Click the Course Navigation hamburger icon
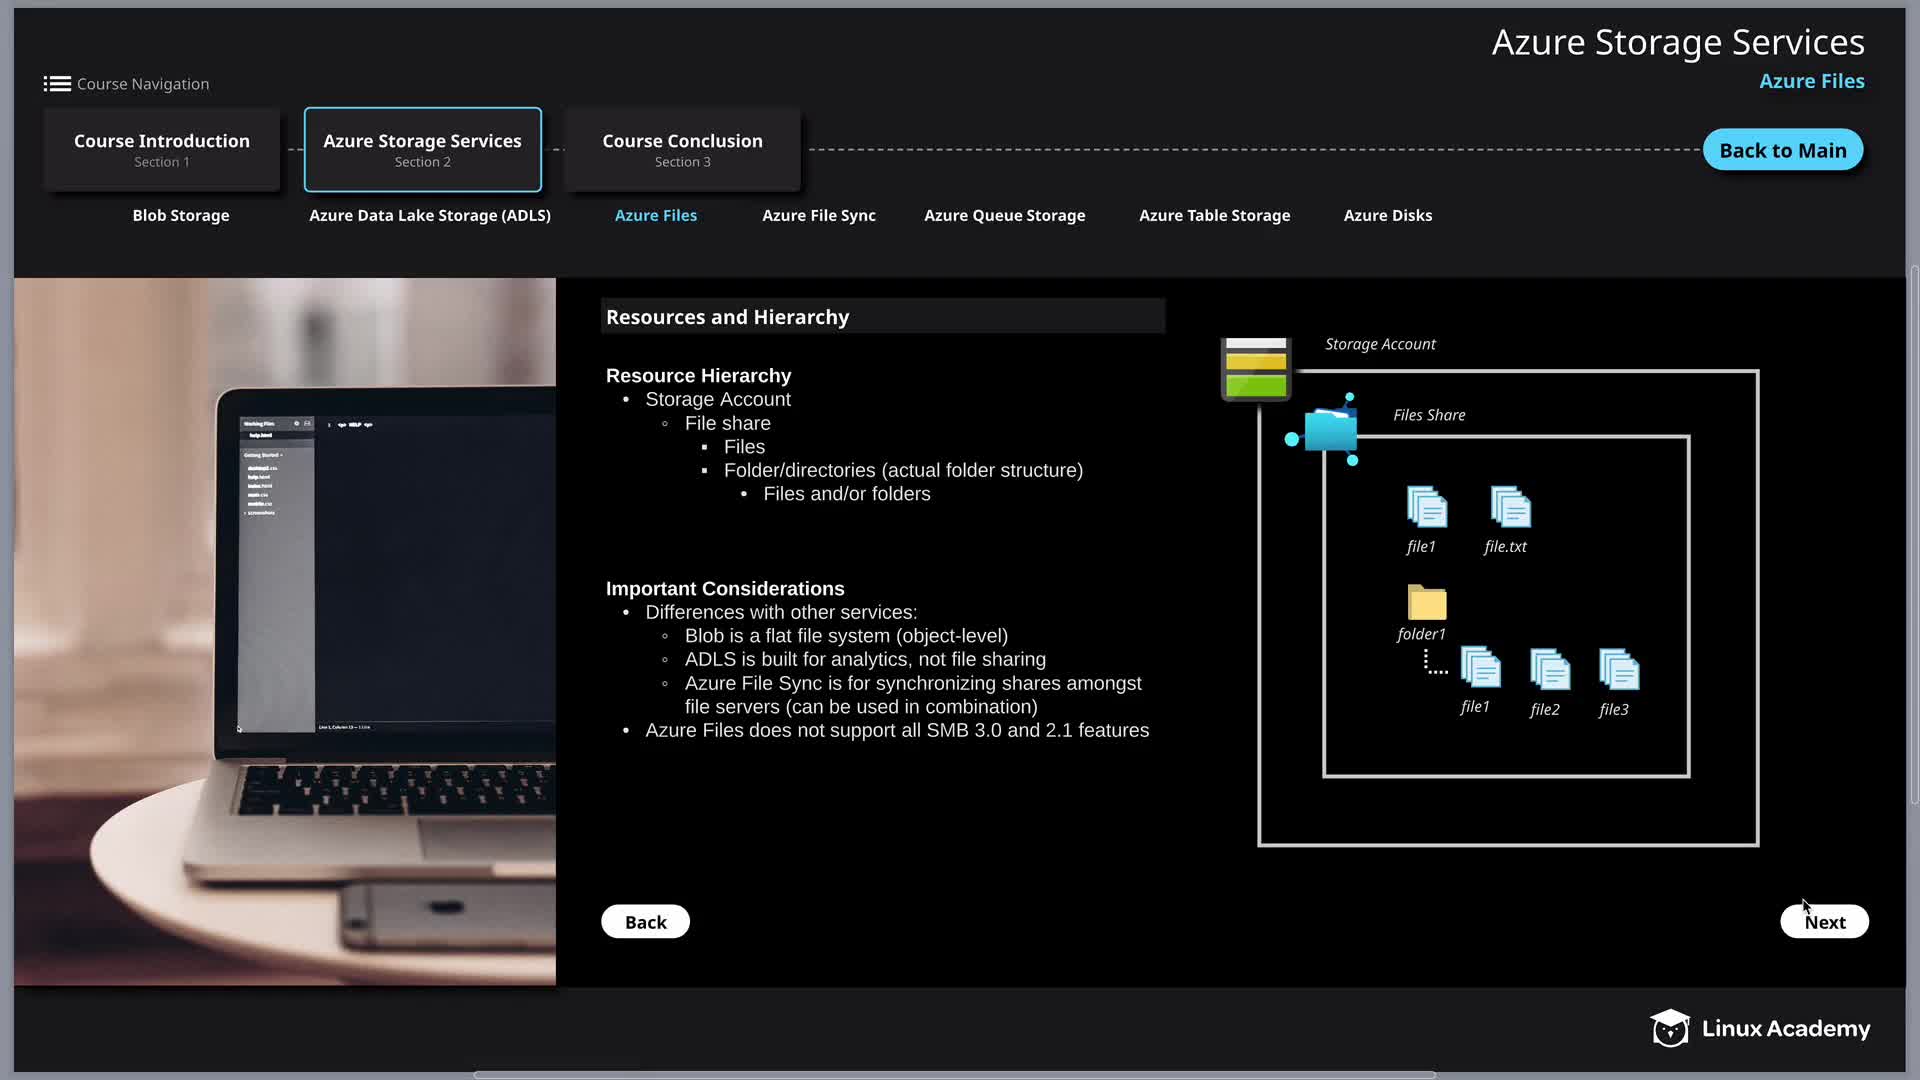The height and width of the screenshot is (1080, 1920). (57, 84)
